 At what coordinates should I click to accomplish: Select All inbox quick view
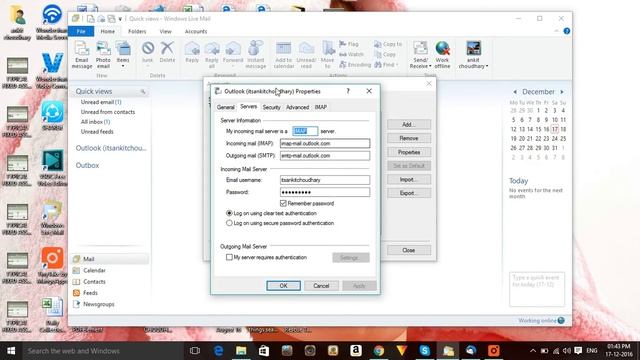pyautogui.click(x=95, y=122)
